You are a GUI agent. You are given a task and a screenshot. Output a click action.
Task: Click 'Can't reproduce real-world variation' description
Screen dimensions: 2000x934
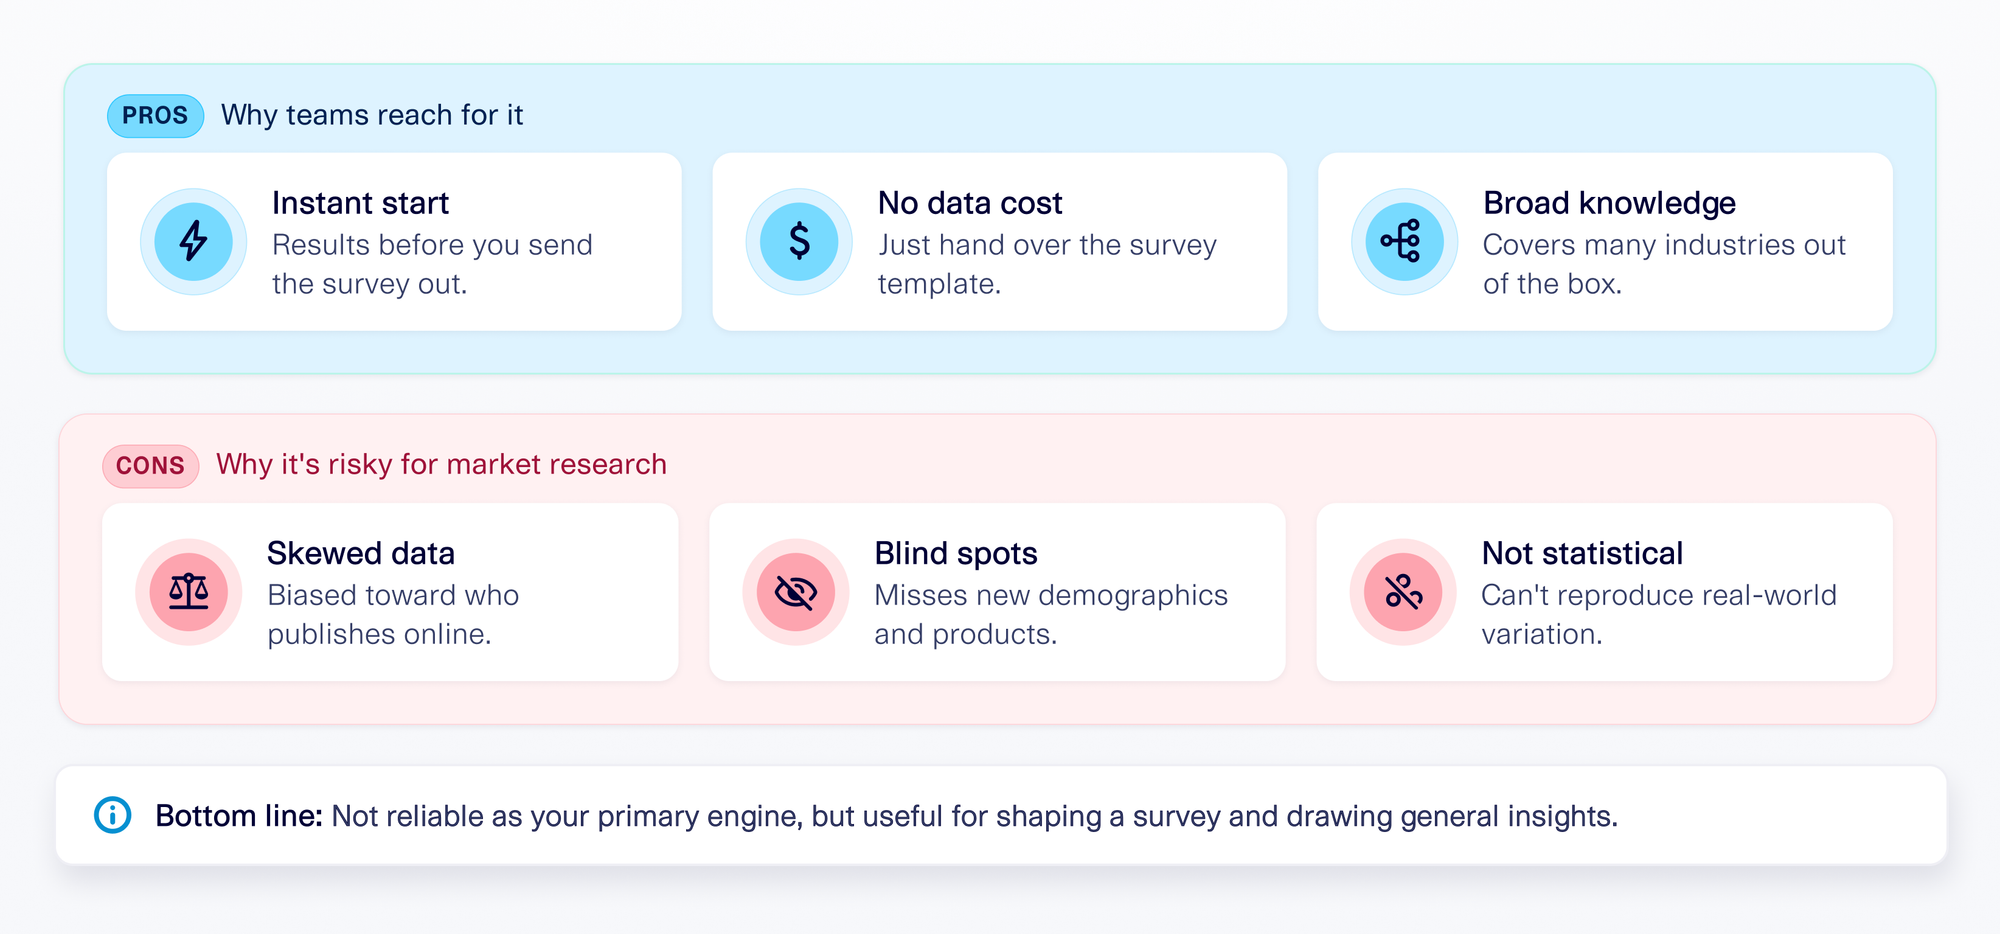click(x=1659, y=614)
